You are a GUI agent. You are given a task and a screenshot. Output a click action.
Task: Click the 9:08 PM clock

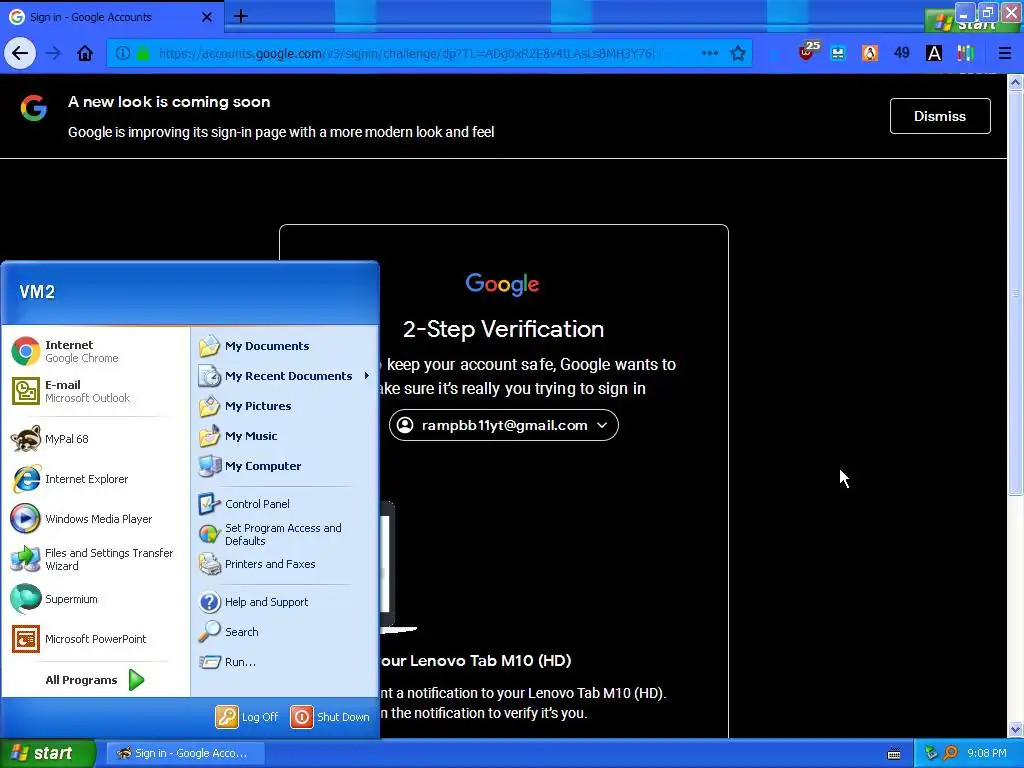pyautogui.click(x=987, y=753)
